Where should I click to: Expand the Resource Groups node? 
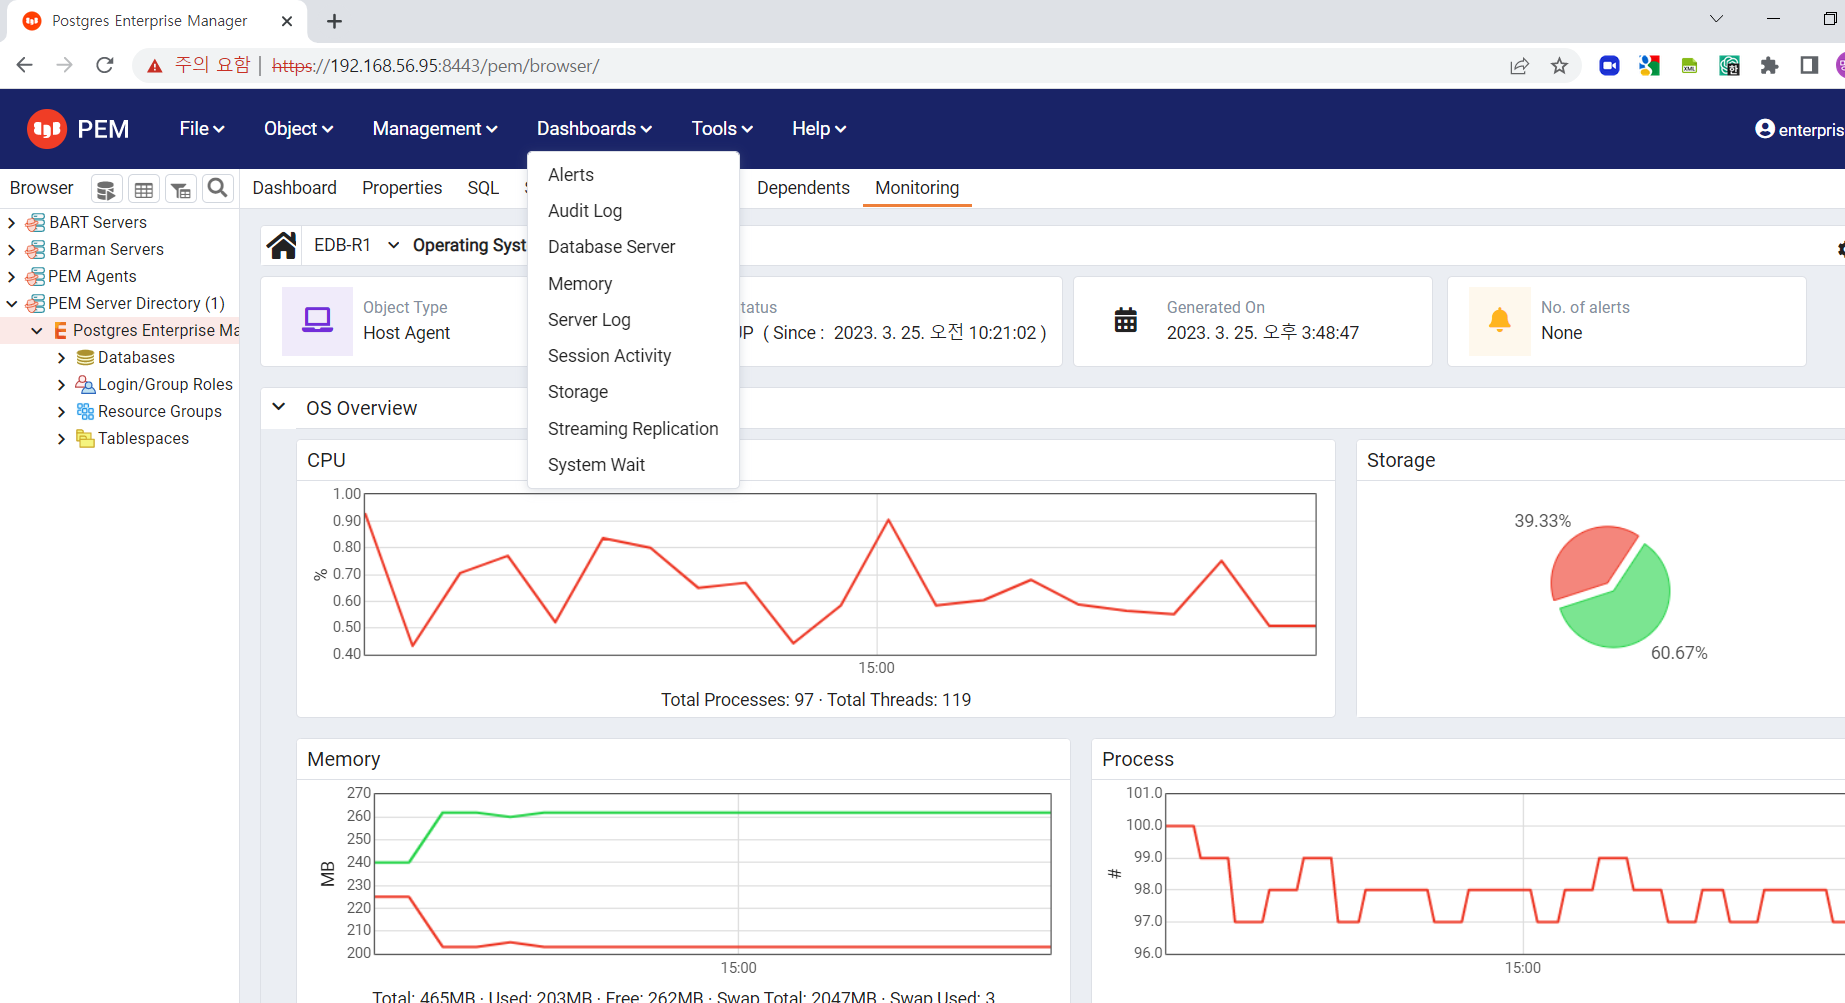(62, 411)
